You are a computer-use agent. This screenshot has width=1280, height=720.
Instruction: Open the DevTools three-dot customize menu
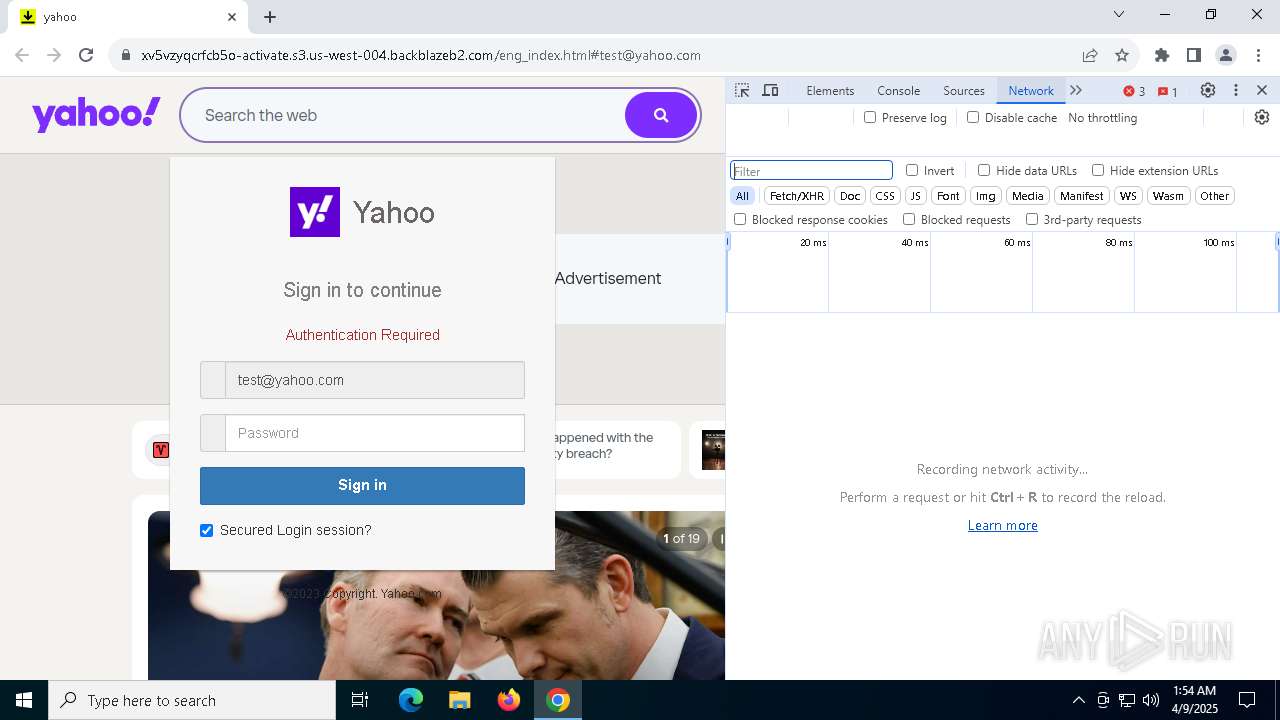pyautogui.click(x=1236, y=90)
